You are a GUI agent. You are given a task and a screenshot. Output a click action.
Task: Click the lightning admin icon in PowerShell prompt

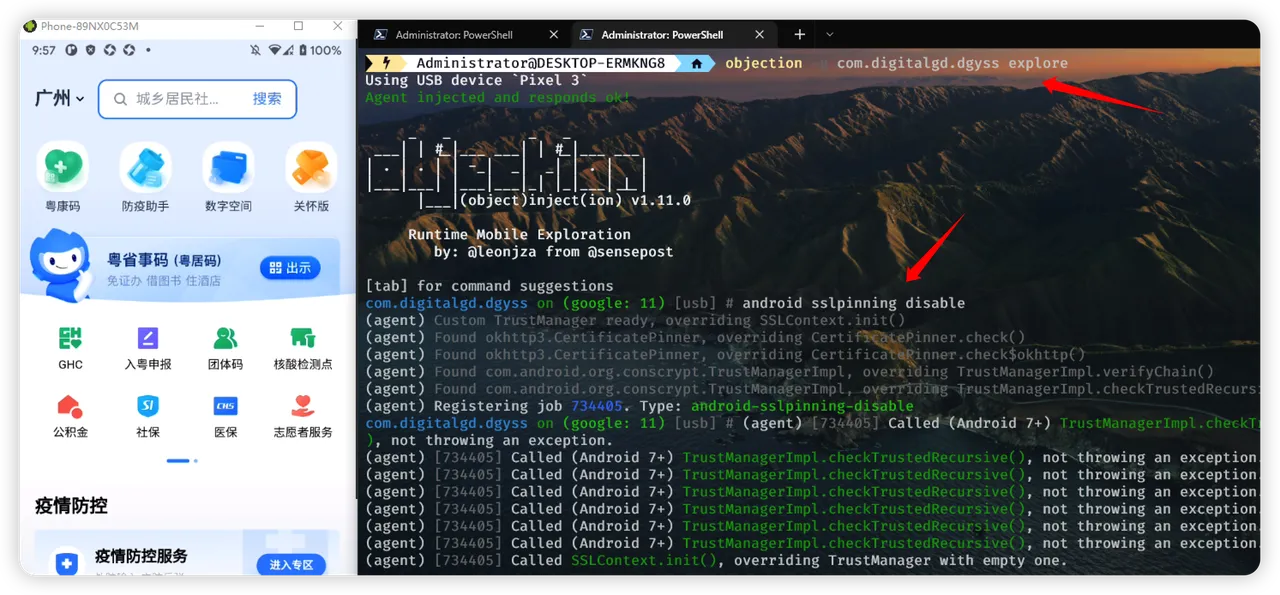[385, 63]
